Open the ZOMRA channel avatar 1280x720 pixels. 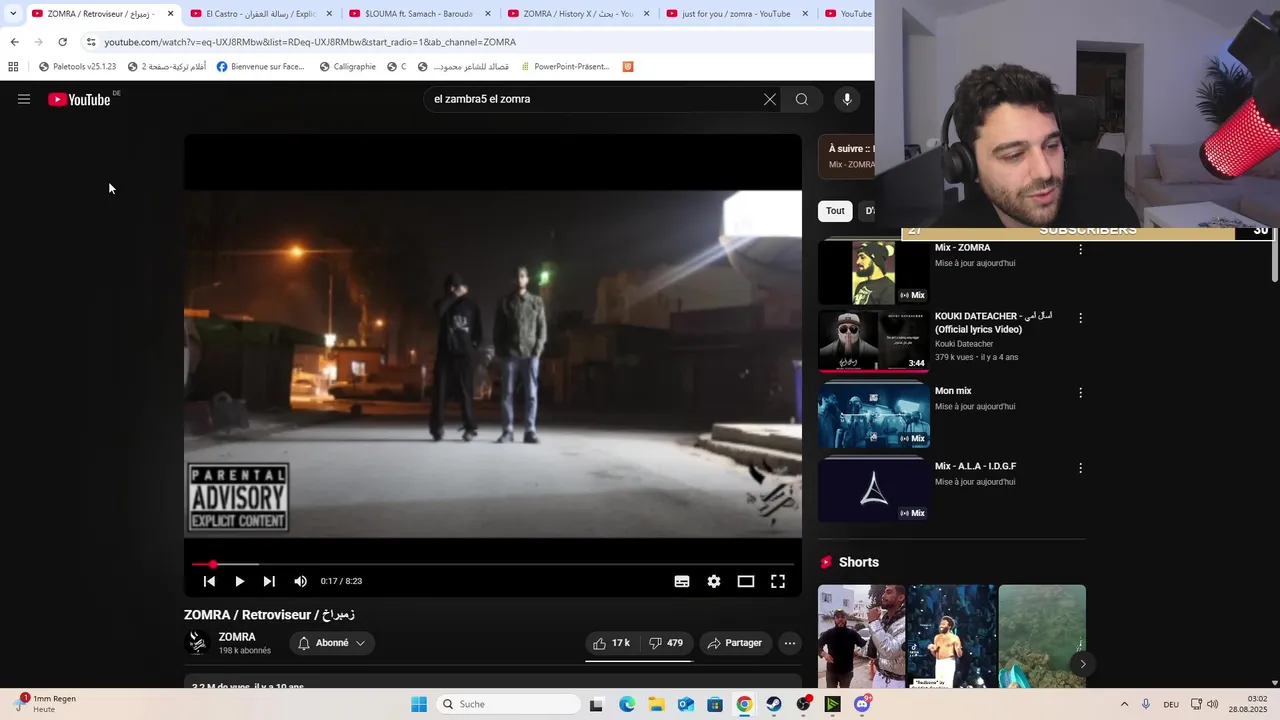pos(198,643)
